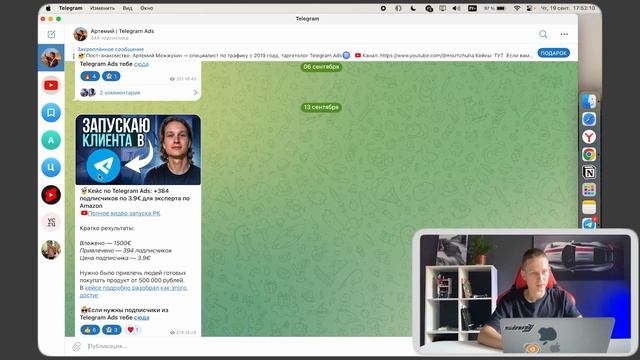This screenshot has width=640, height=360.
Task: Open '2 комментария' on the upper post
Action: click(x=120, y=93)
